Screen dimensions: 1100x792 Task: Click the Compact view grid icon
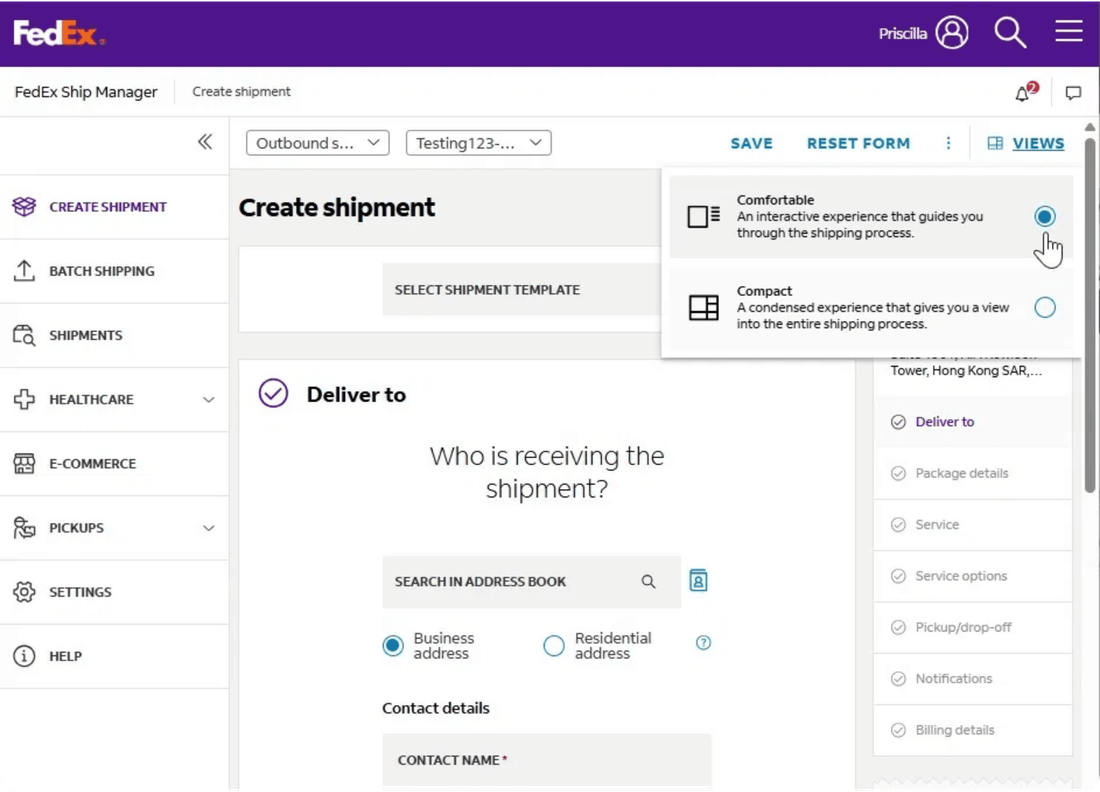[x=704, y=307]
